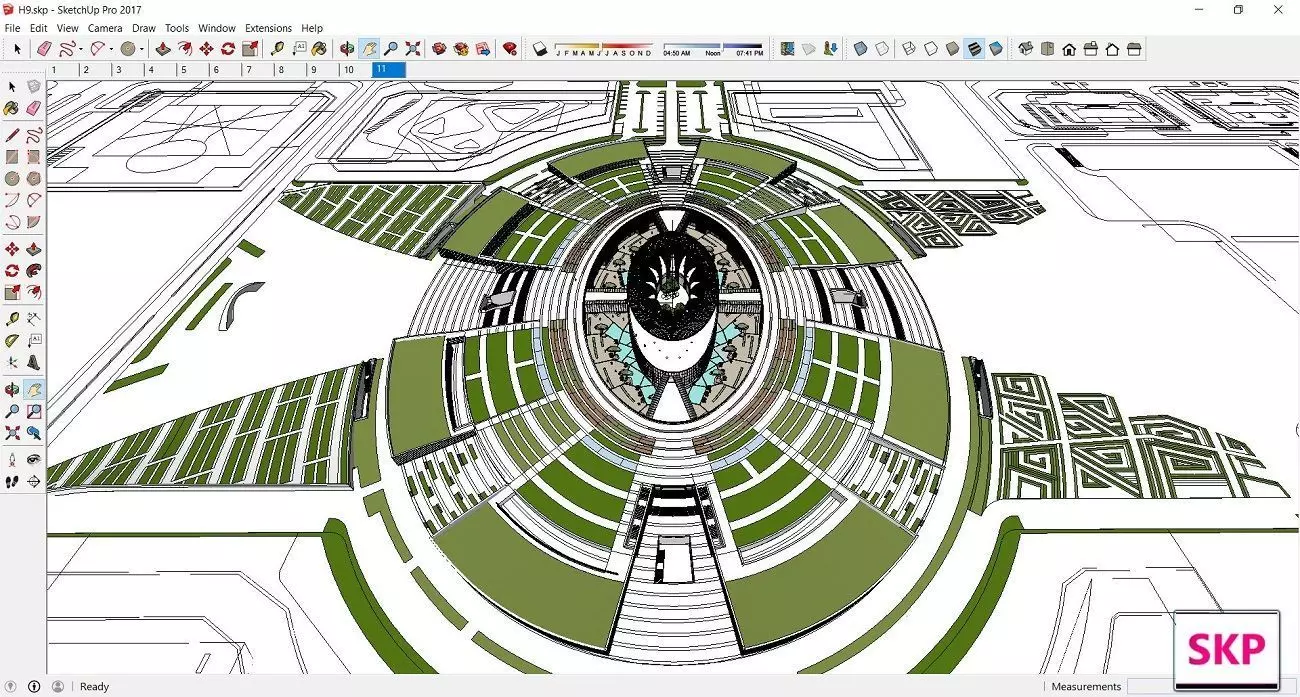Open the Extensions menu
Image resolution: width=1300 pixels, height=697 pixels.
click(269, 28)
